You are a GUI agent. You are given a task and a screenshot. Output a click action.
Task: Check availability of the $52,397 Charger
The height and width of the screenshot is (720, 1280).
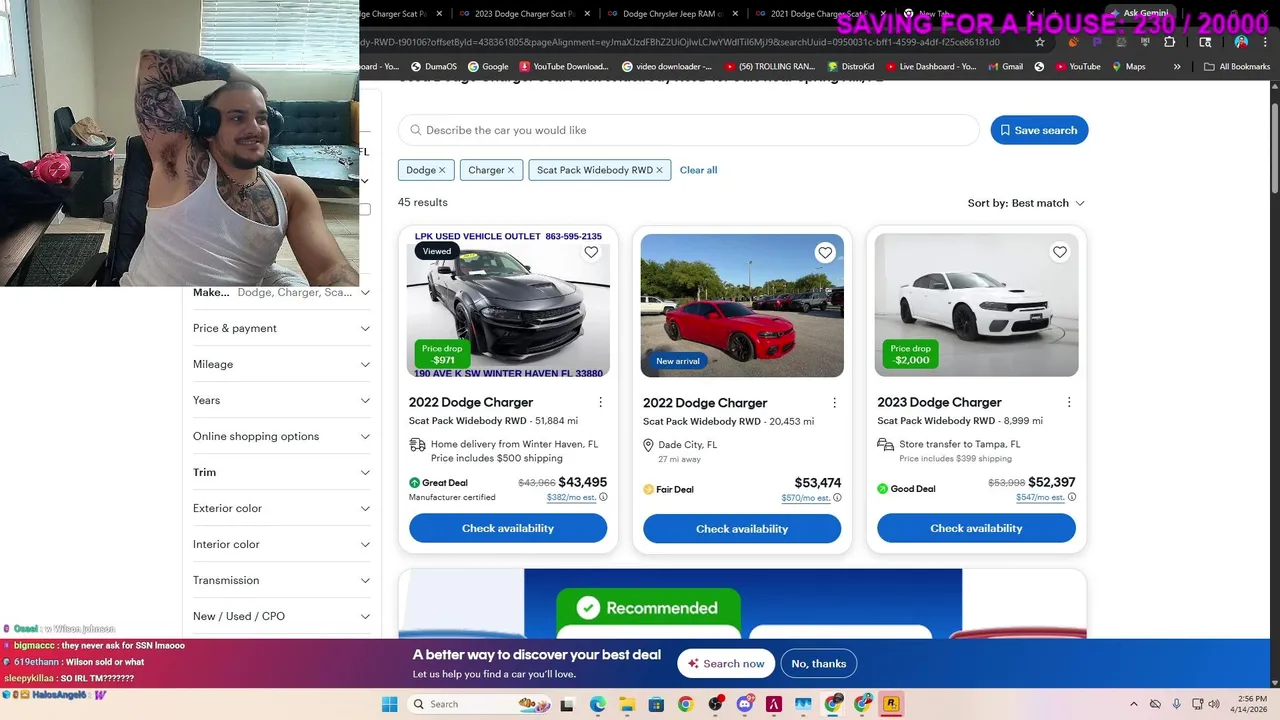tap(976, 528)
